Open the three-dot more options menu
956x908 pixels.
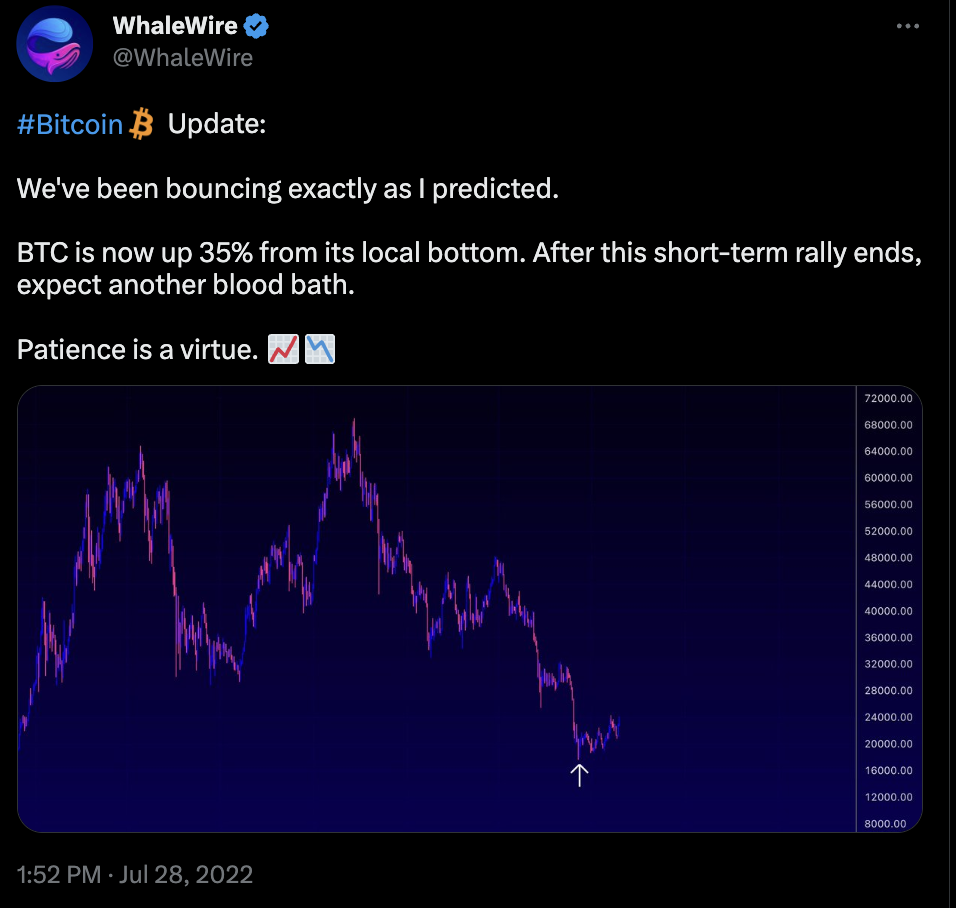click(x=907, y=26)
